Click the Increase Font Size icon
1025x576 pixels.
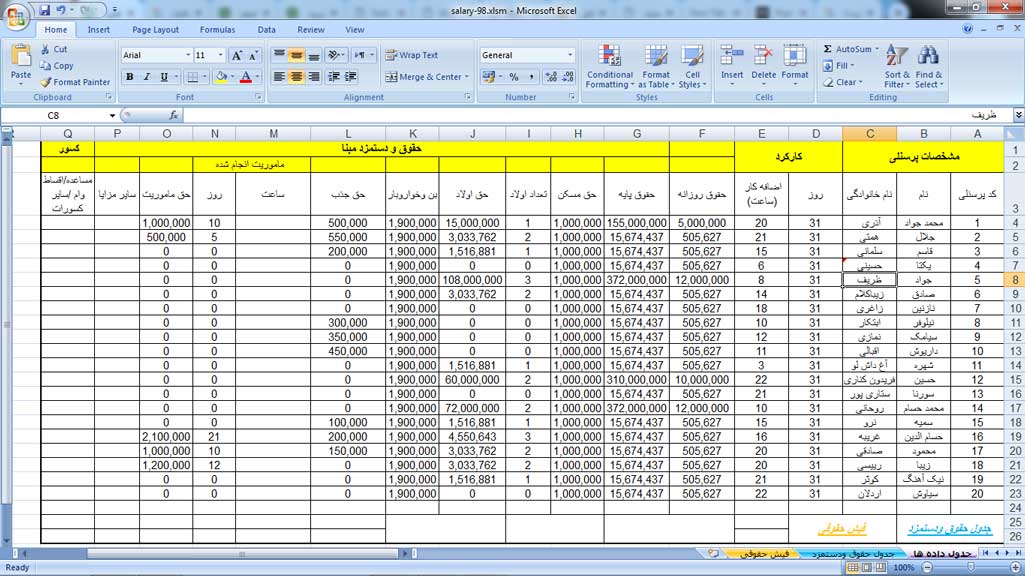point(236,56)
